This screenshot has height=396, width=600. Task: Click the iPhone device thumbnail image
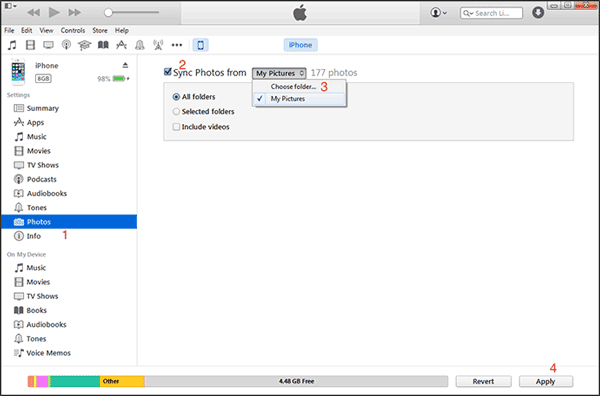(x=18, y=72)
